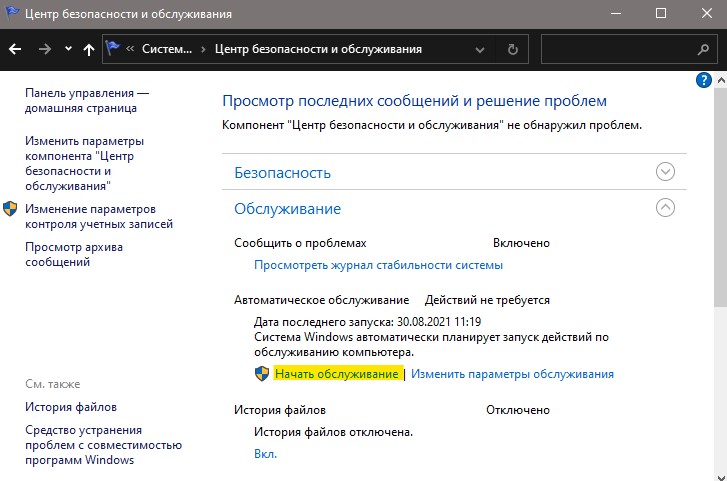Click the flag icon in the address bar

[113, 48]
